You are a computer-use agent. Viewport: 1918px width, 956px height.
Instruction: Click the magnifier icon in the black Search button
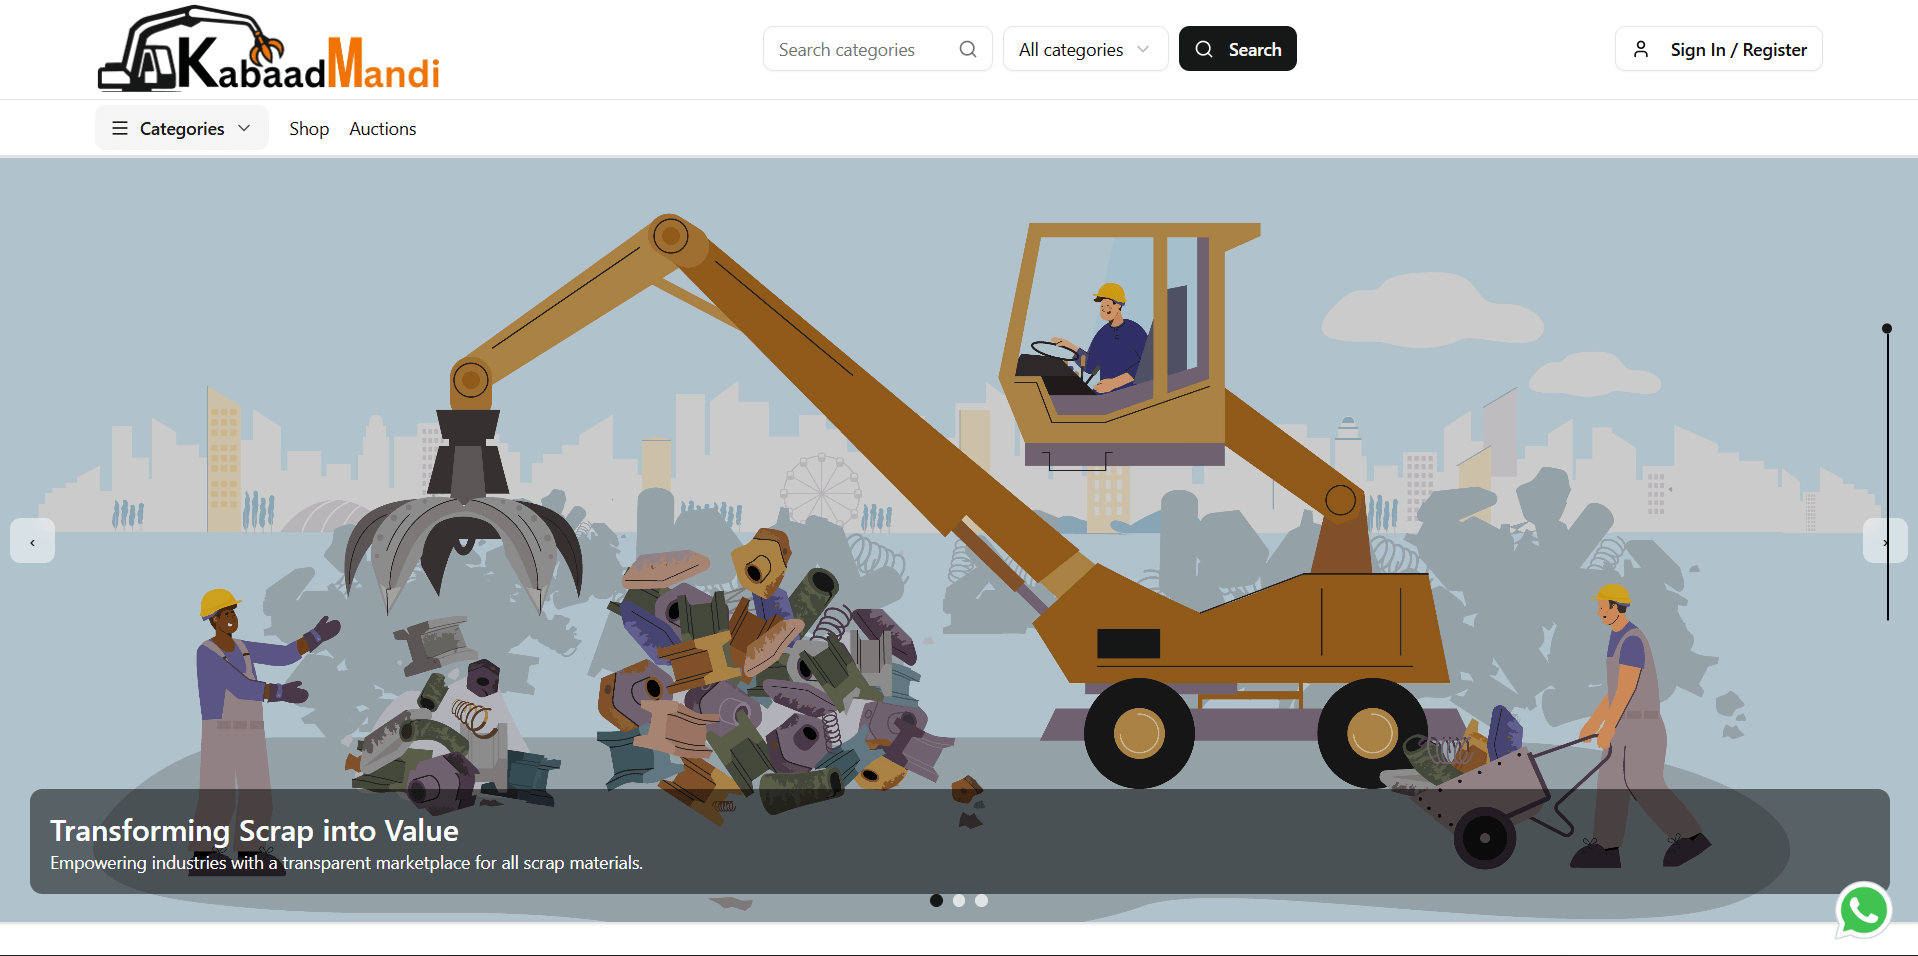coord(1204,49)
